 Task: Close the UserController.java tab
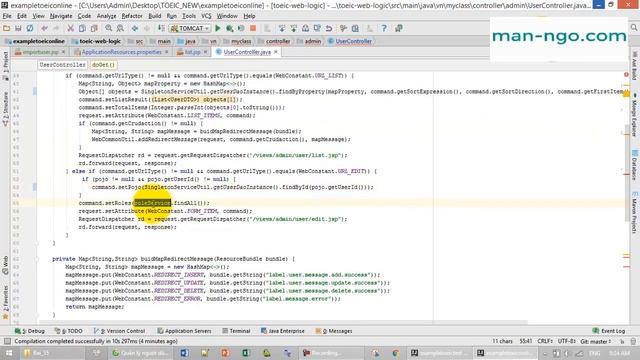276,52
